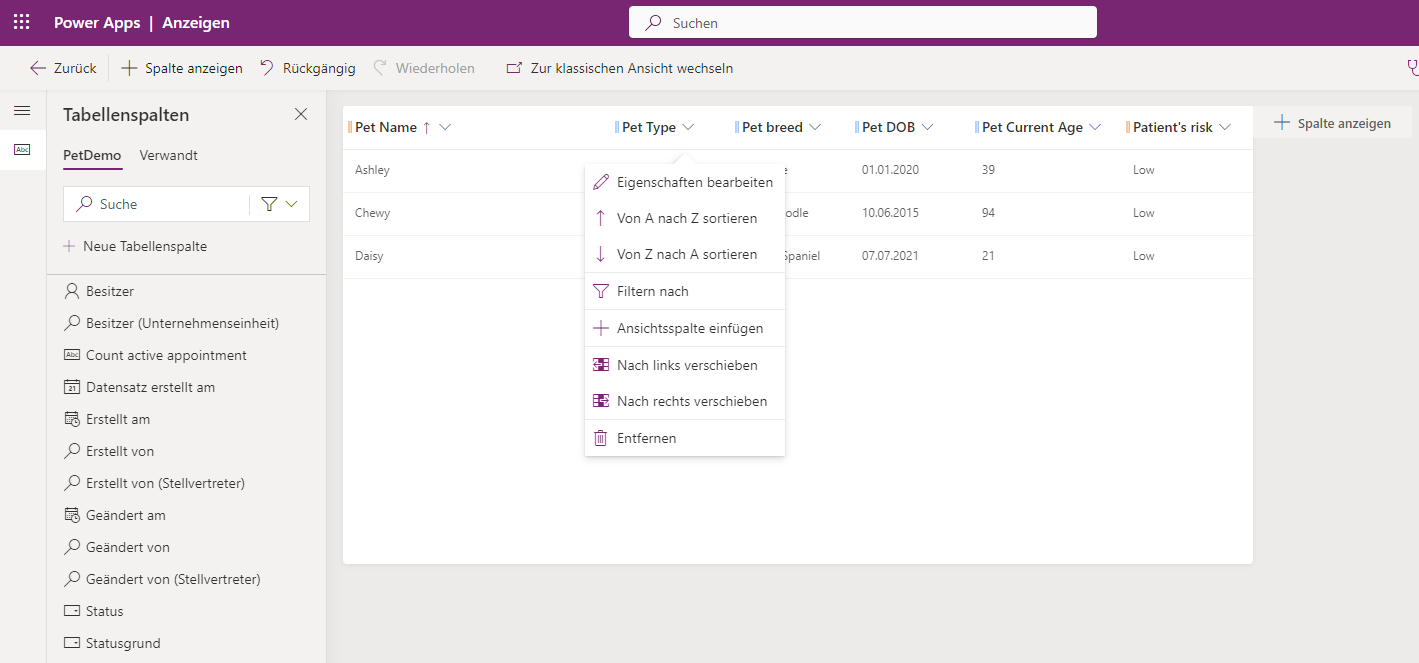Click the Ashley row cell
Screen dimensions: 1419x663
[x=372, y=170]
